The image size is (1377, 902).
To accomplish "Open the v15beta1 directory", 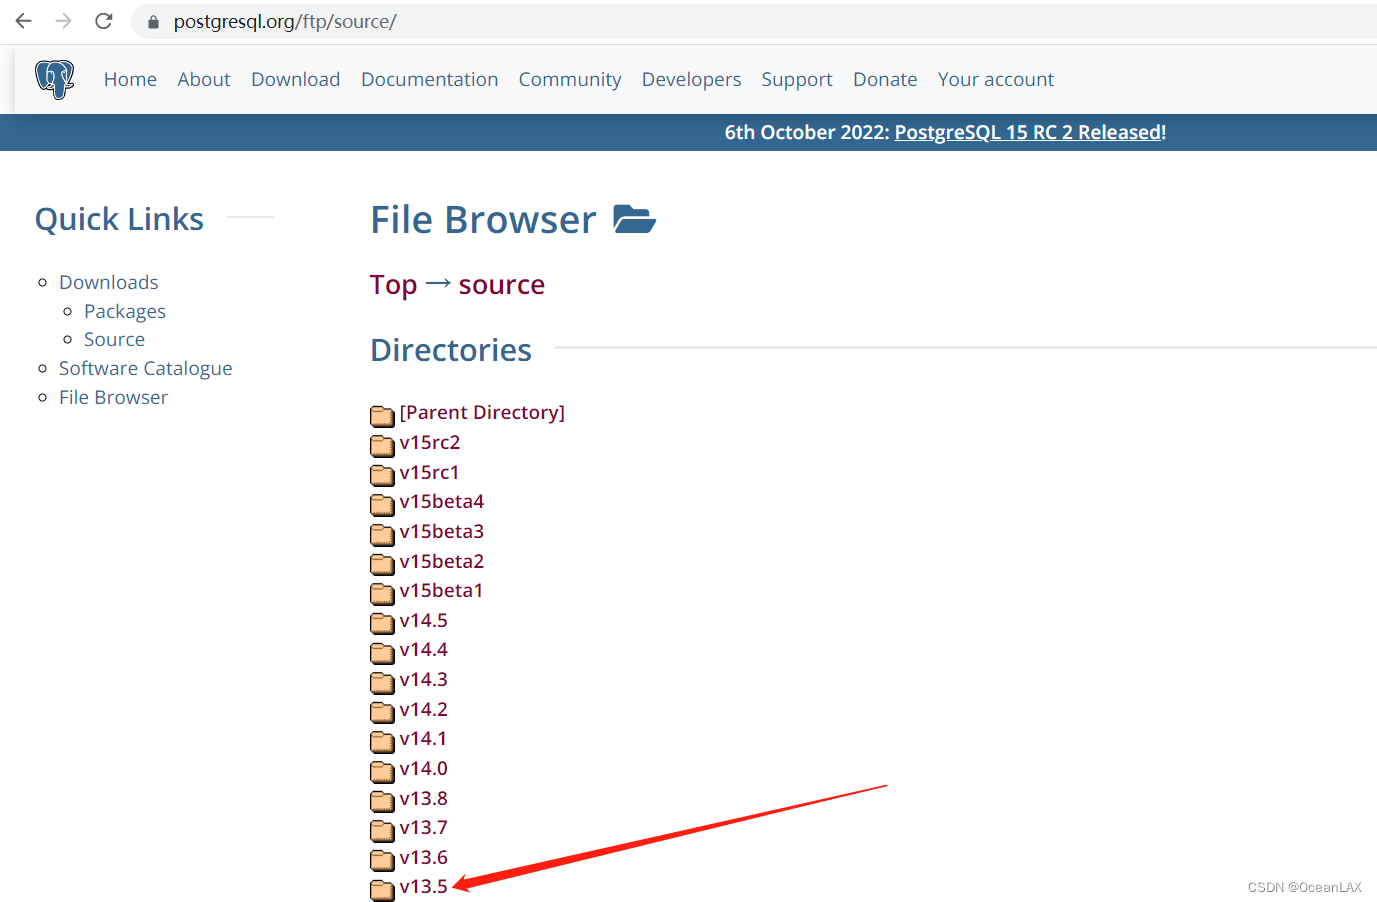I will [441, 590].
